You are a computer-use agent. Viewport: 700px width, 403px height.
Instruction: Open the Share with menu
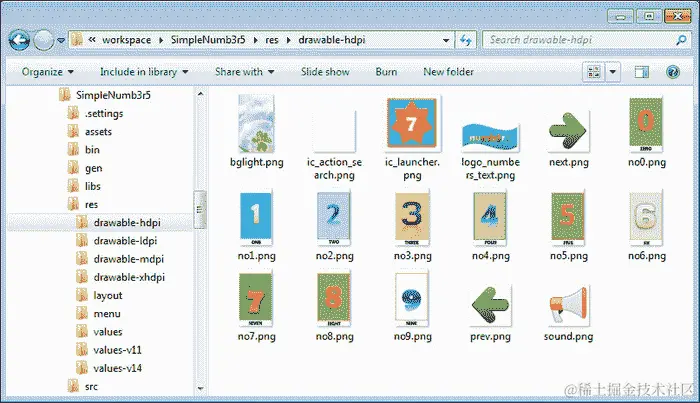coord(244,72)
